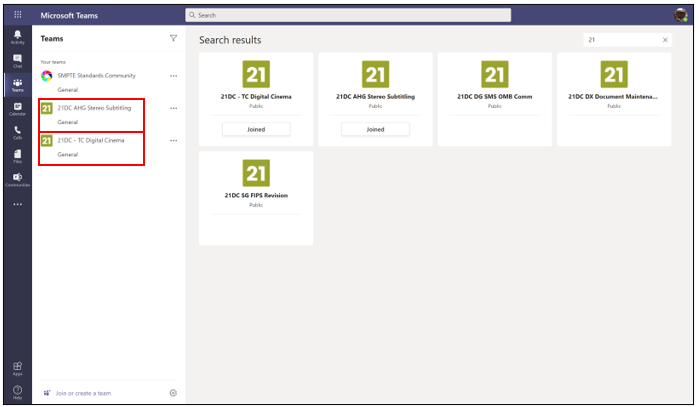Open more options for SMPTE Standards Community

[173, 76]
